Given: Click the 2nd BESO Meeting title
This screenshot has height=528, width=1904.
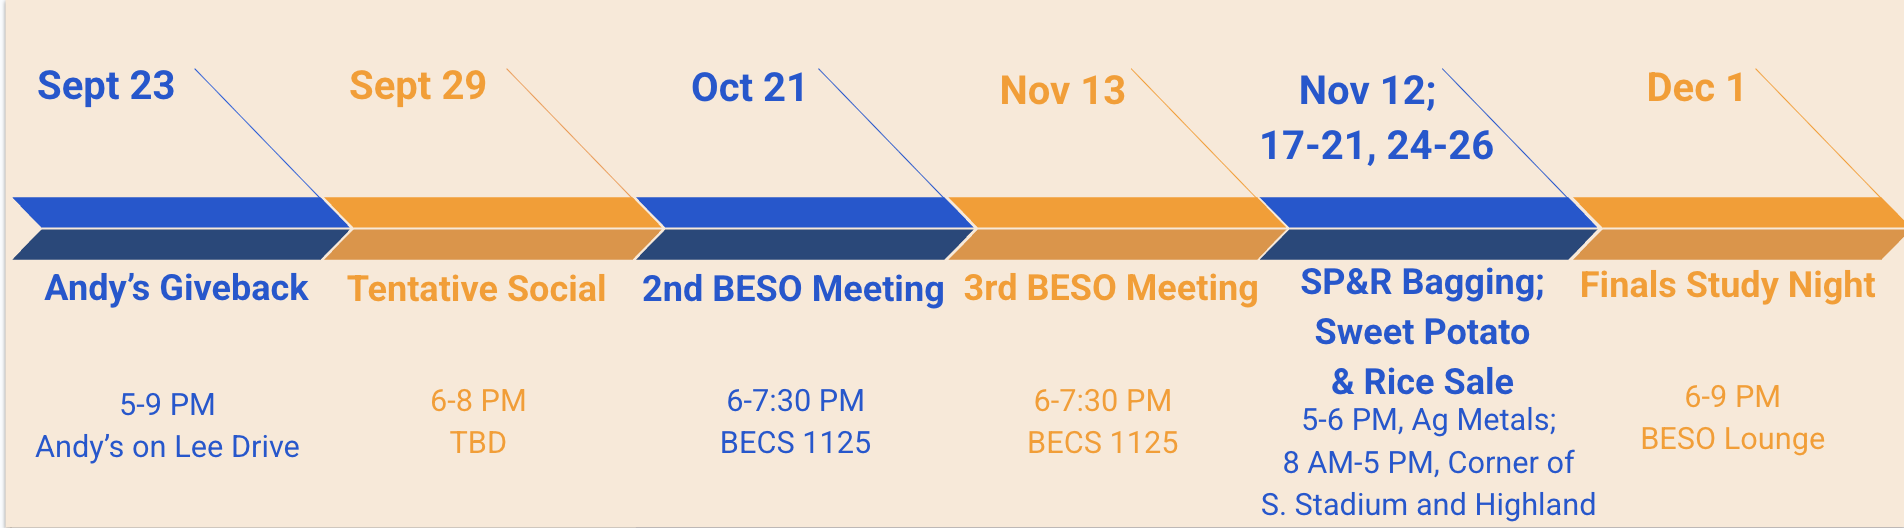Looking at the screenshot, I should pyautogui.click(x=793, y=289).
